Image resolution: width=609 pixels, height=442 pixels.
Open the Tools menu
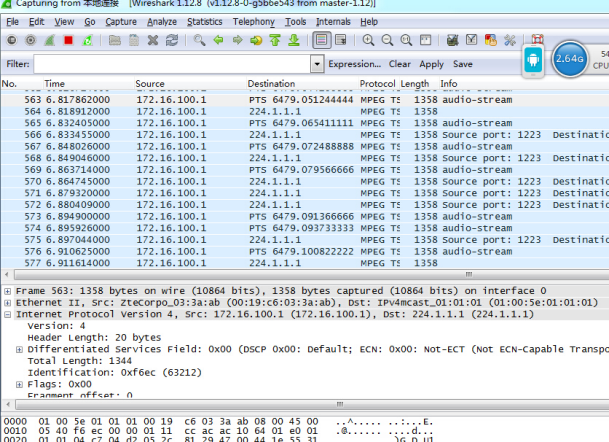click(296, 22)
